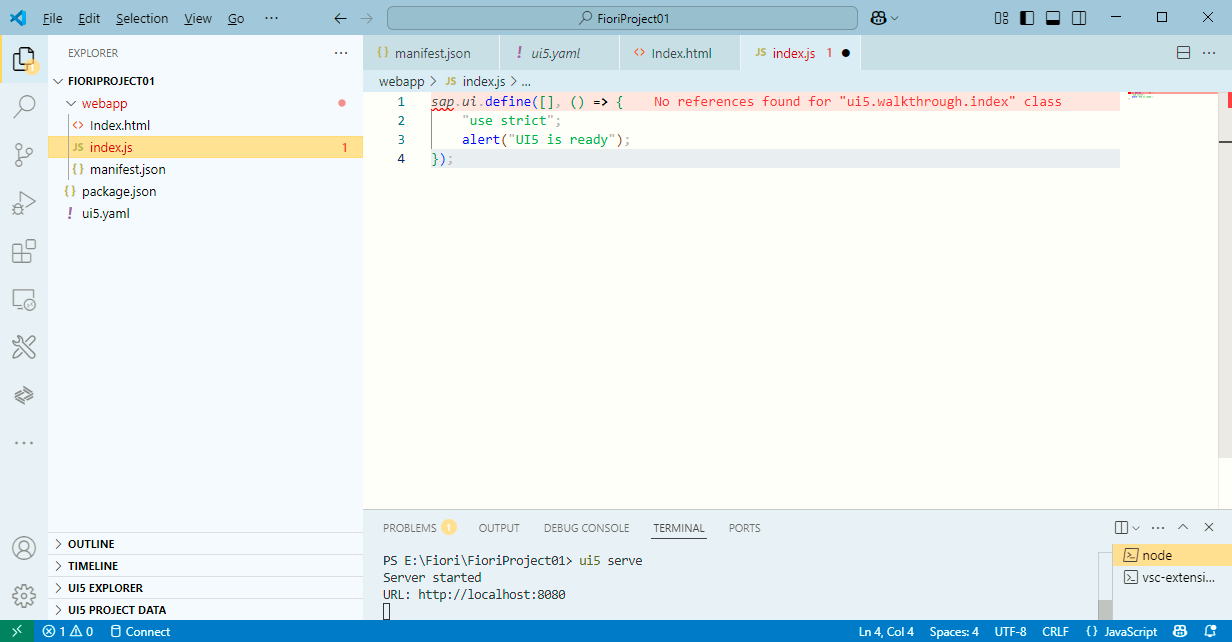Open the Go menu

tap(236, 18)
